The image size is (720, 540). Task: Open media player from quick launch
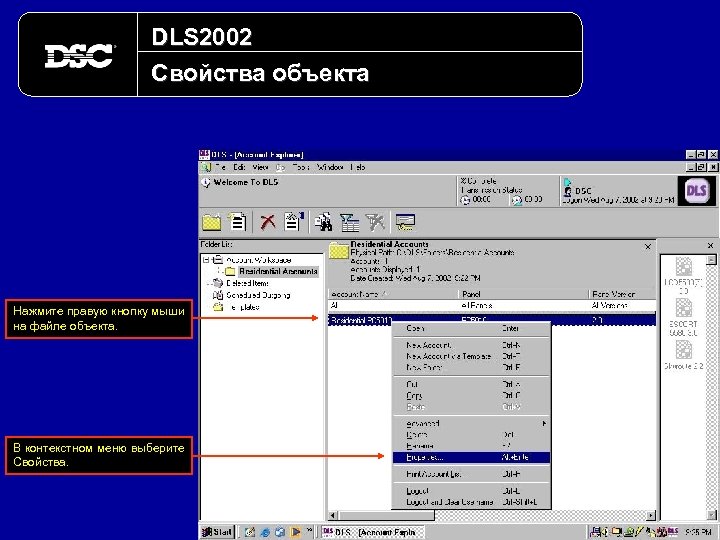[296, 532]
